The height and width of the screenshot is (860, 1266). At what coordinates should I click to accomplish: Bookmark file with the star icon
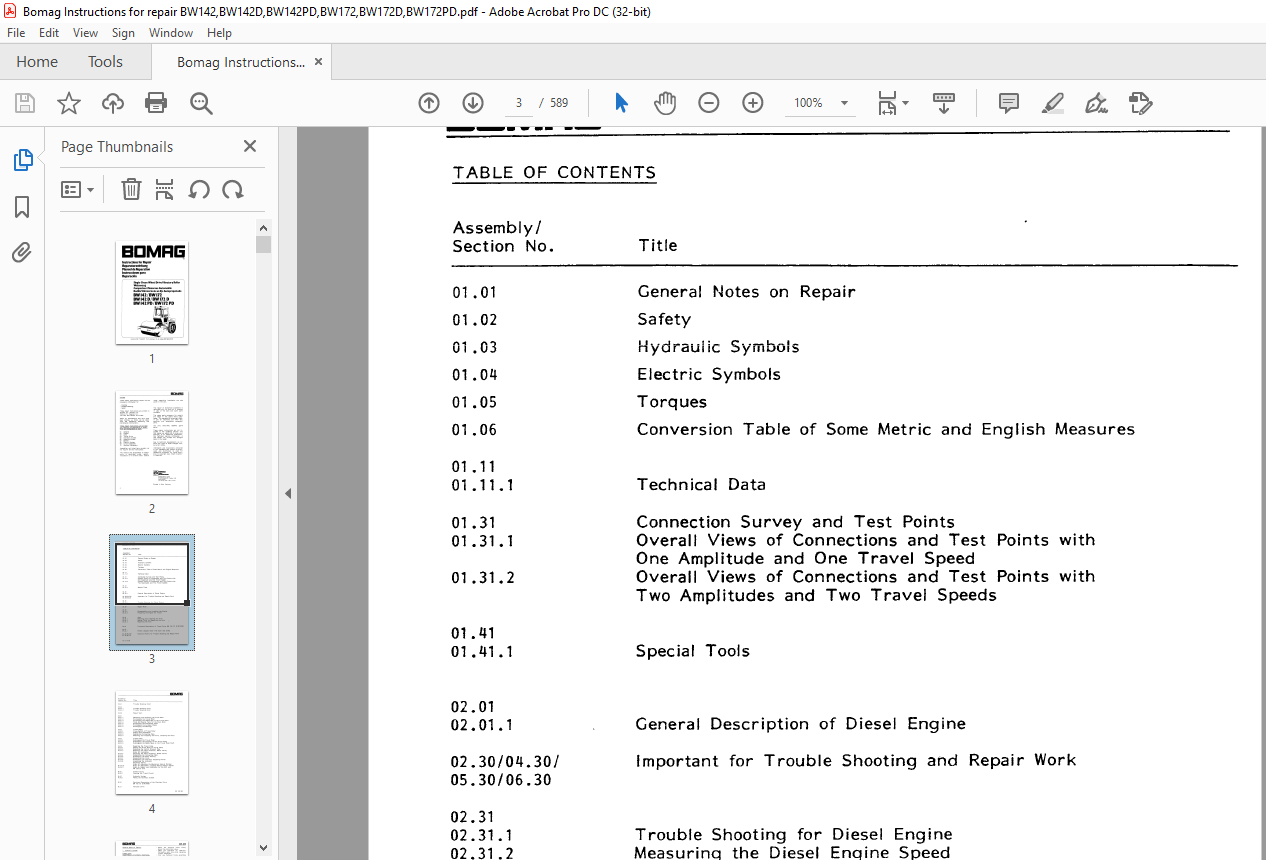click(68, 103)
